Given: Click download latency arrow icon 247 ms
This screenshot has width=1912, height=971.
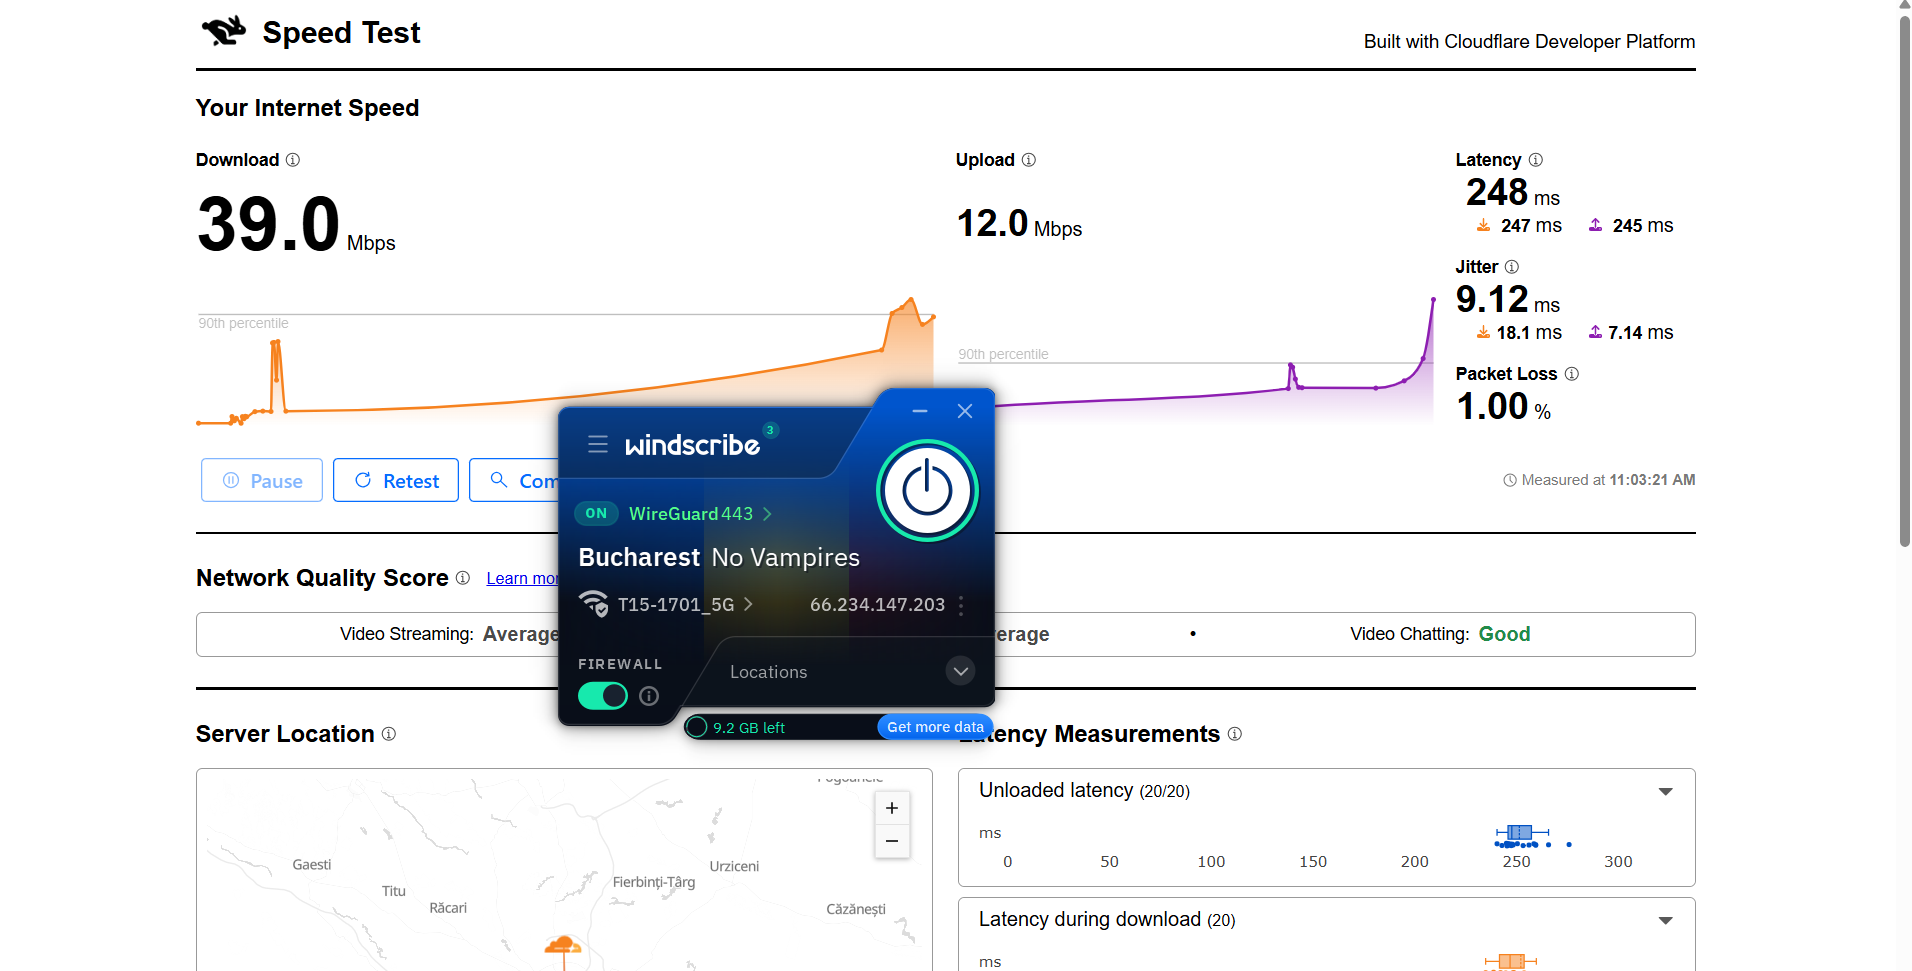Looking at the screenshot, I should click(1484, 225).
